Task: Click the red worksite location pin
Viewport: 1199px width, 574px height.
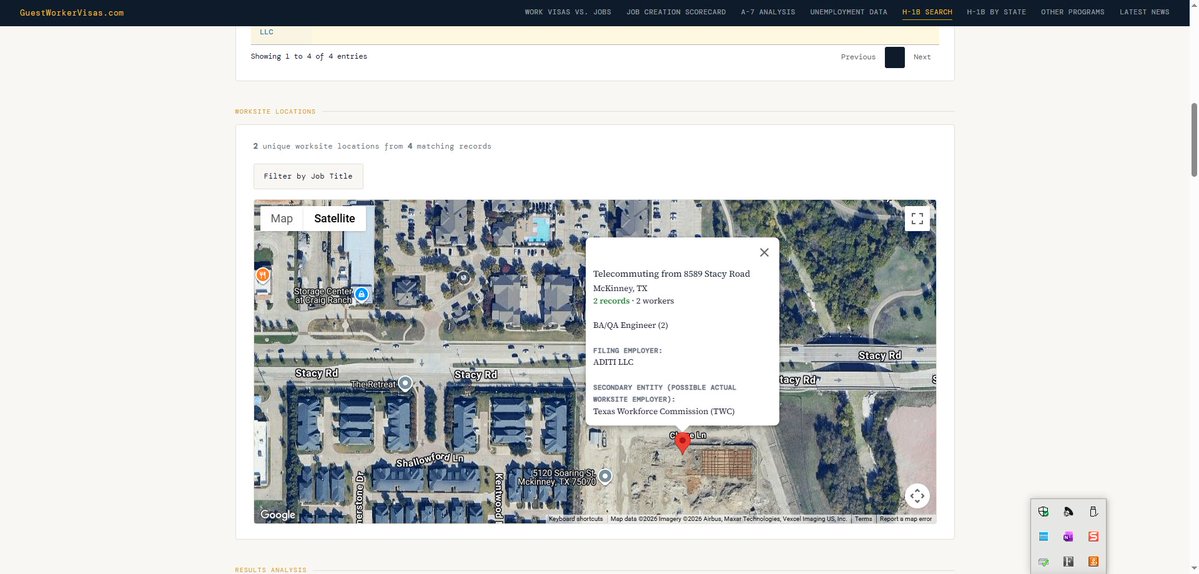Action: (x=683, y=443)
